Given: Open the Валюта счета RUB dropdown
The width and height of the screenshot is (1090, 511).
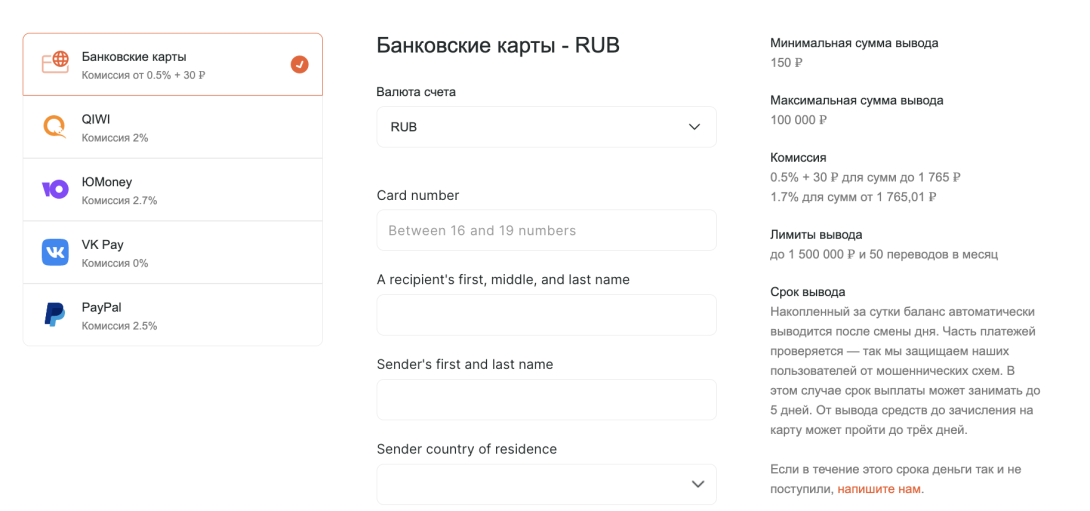Looking at the screenshot, I should [x=546, y=127].
